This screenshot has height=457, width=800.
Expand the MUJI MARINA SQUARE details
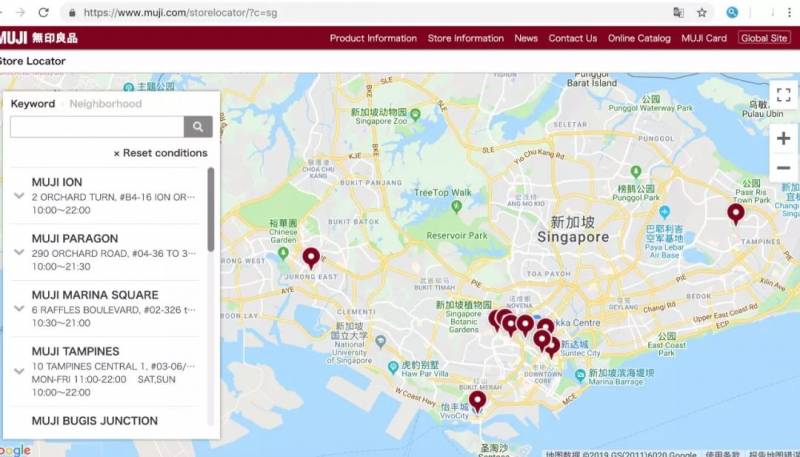pos(19,309)
